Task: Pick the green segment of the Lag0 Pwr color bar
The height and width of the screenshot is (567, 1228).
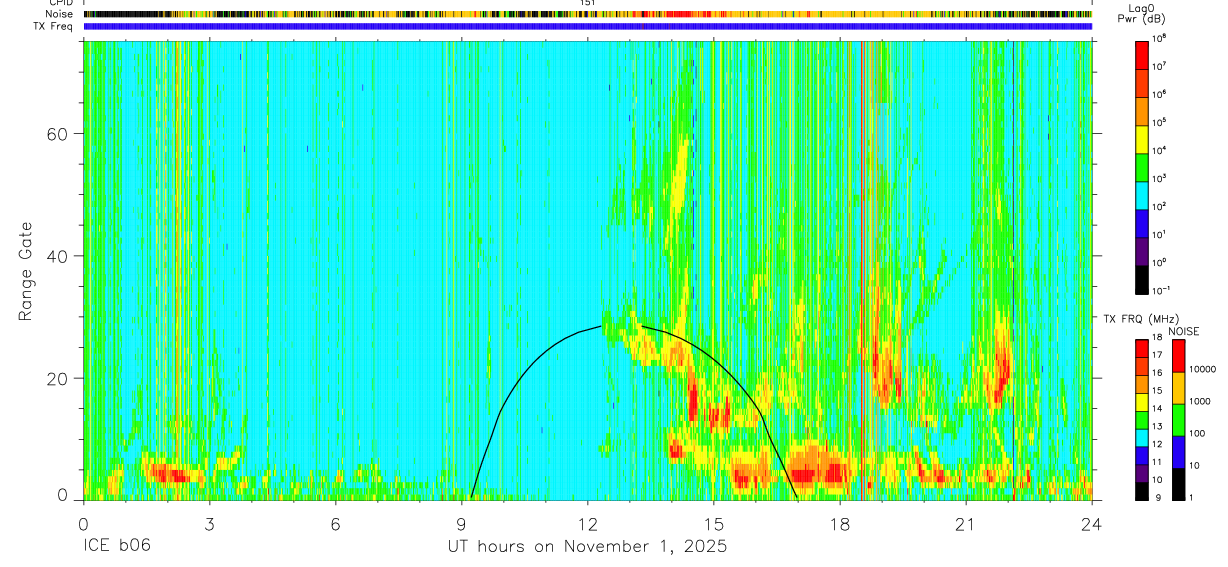Action: tap(1142, 166)
